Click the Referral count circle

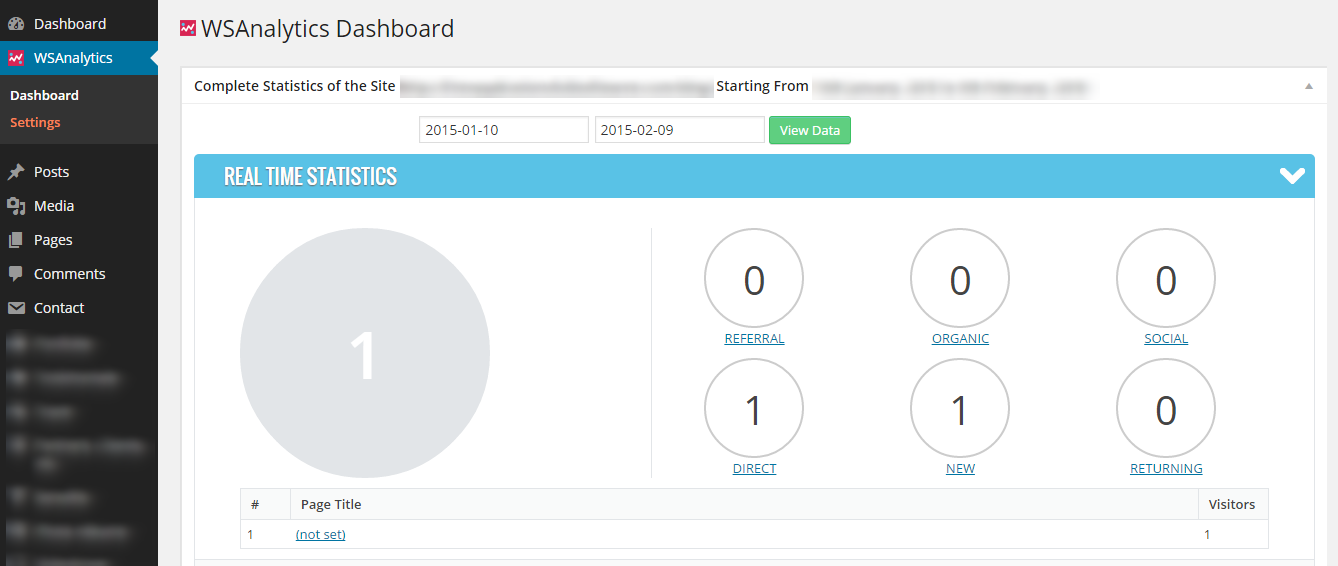tap(754, 280)
